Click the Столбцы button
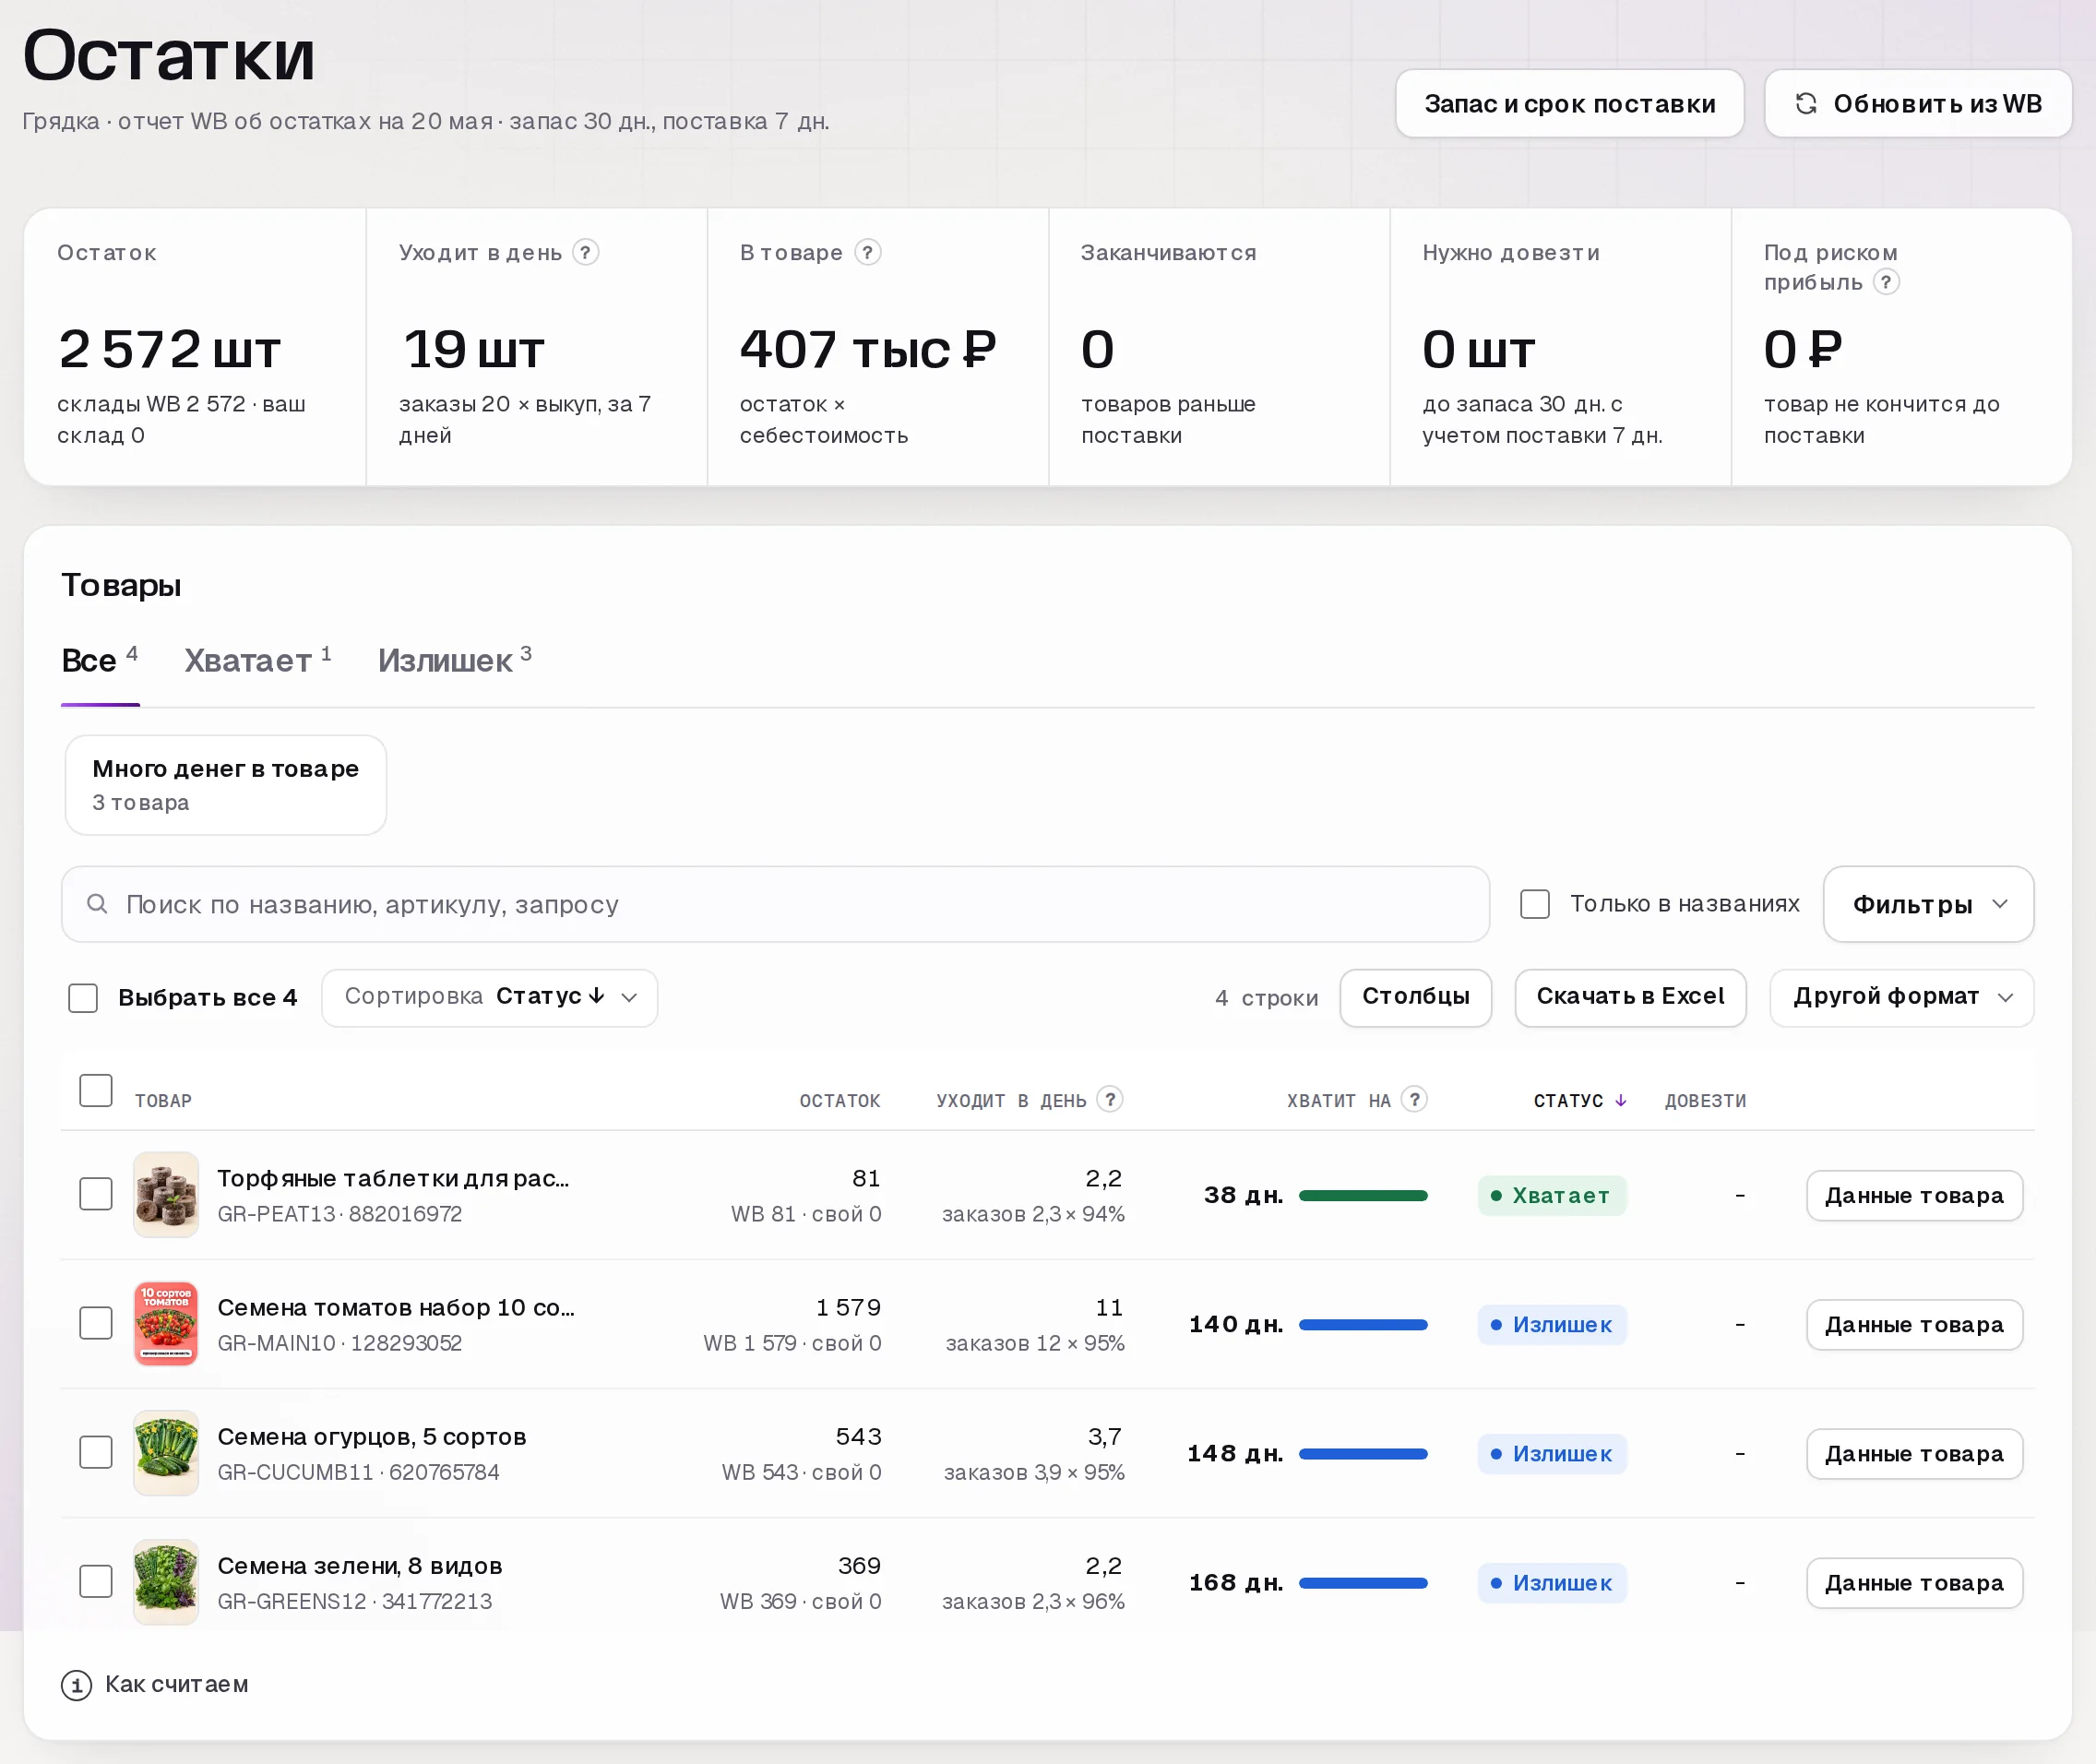This screenshot has width=2096, height=1764. coord(1416,998)
